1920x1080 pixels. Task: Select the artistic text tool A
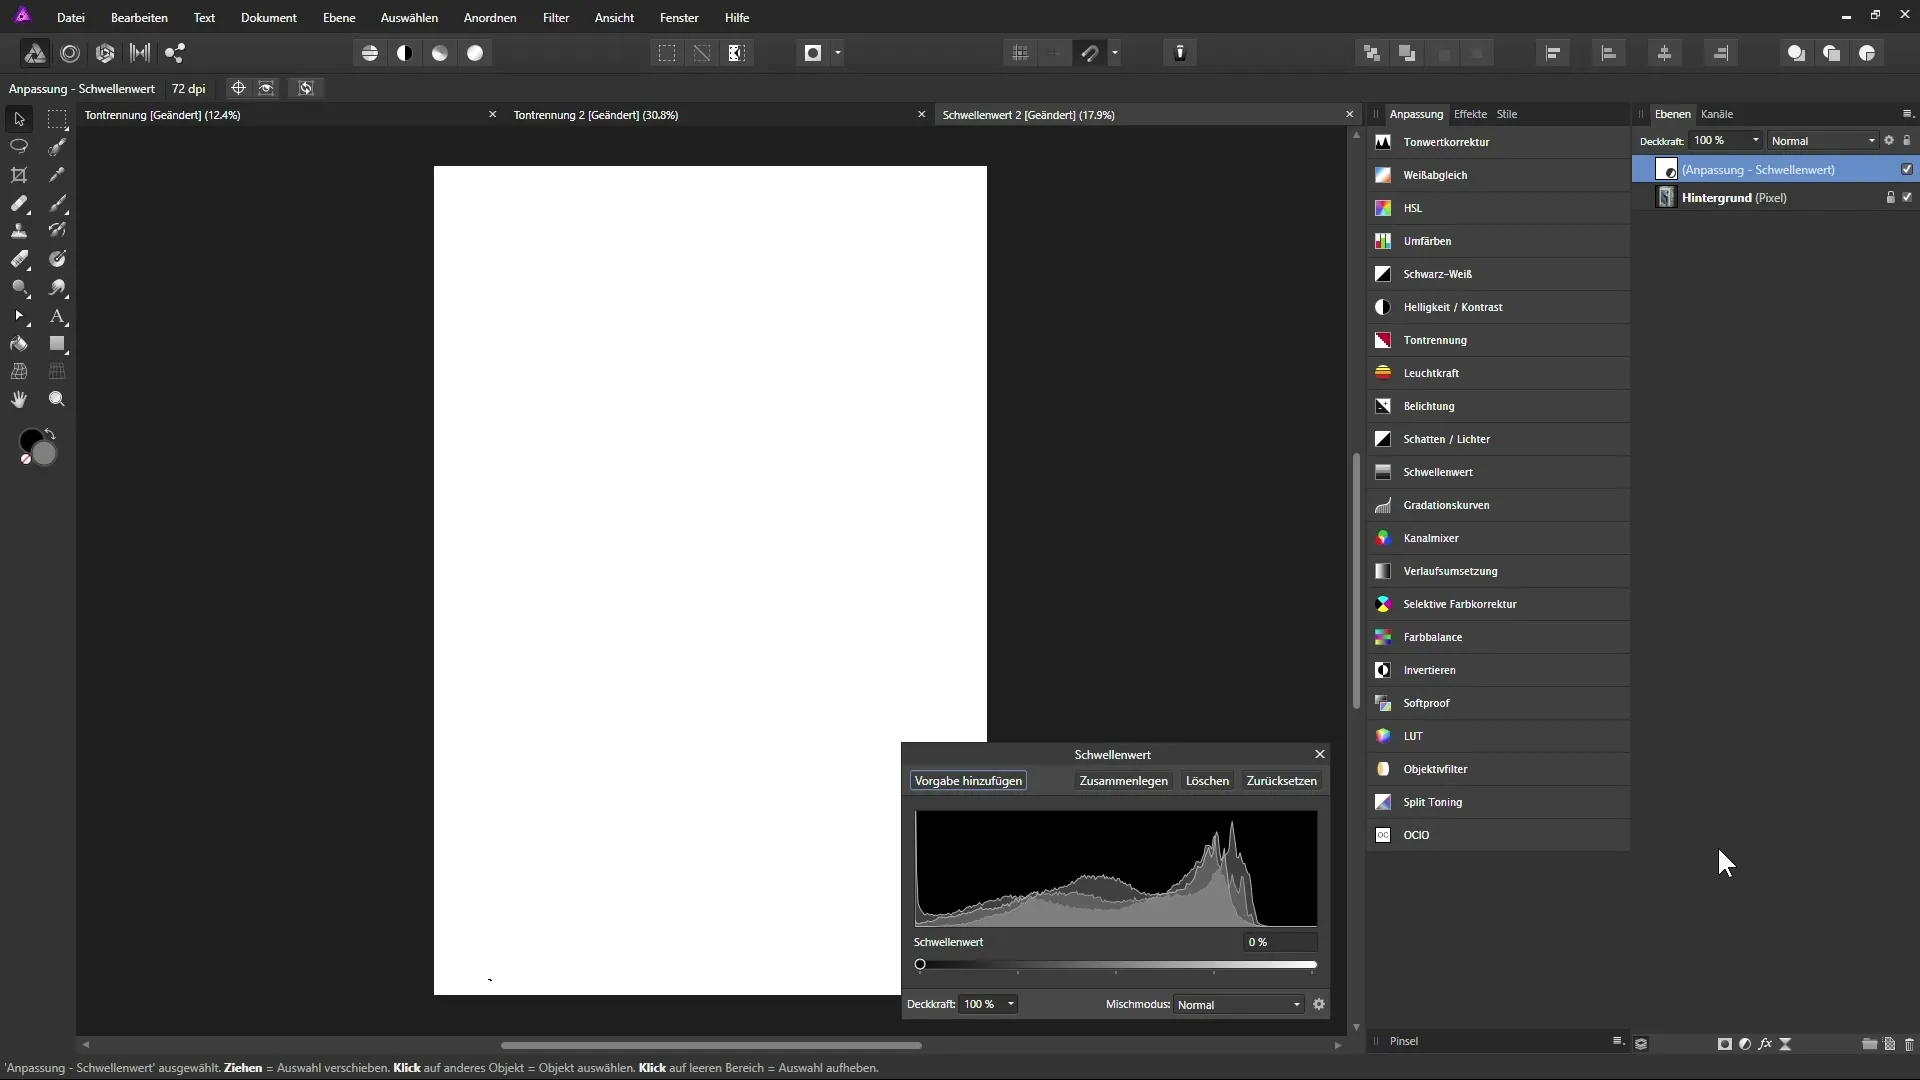57,316
